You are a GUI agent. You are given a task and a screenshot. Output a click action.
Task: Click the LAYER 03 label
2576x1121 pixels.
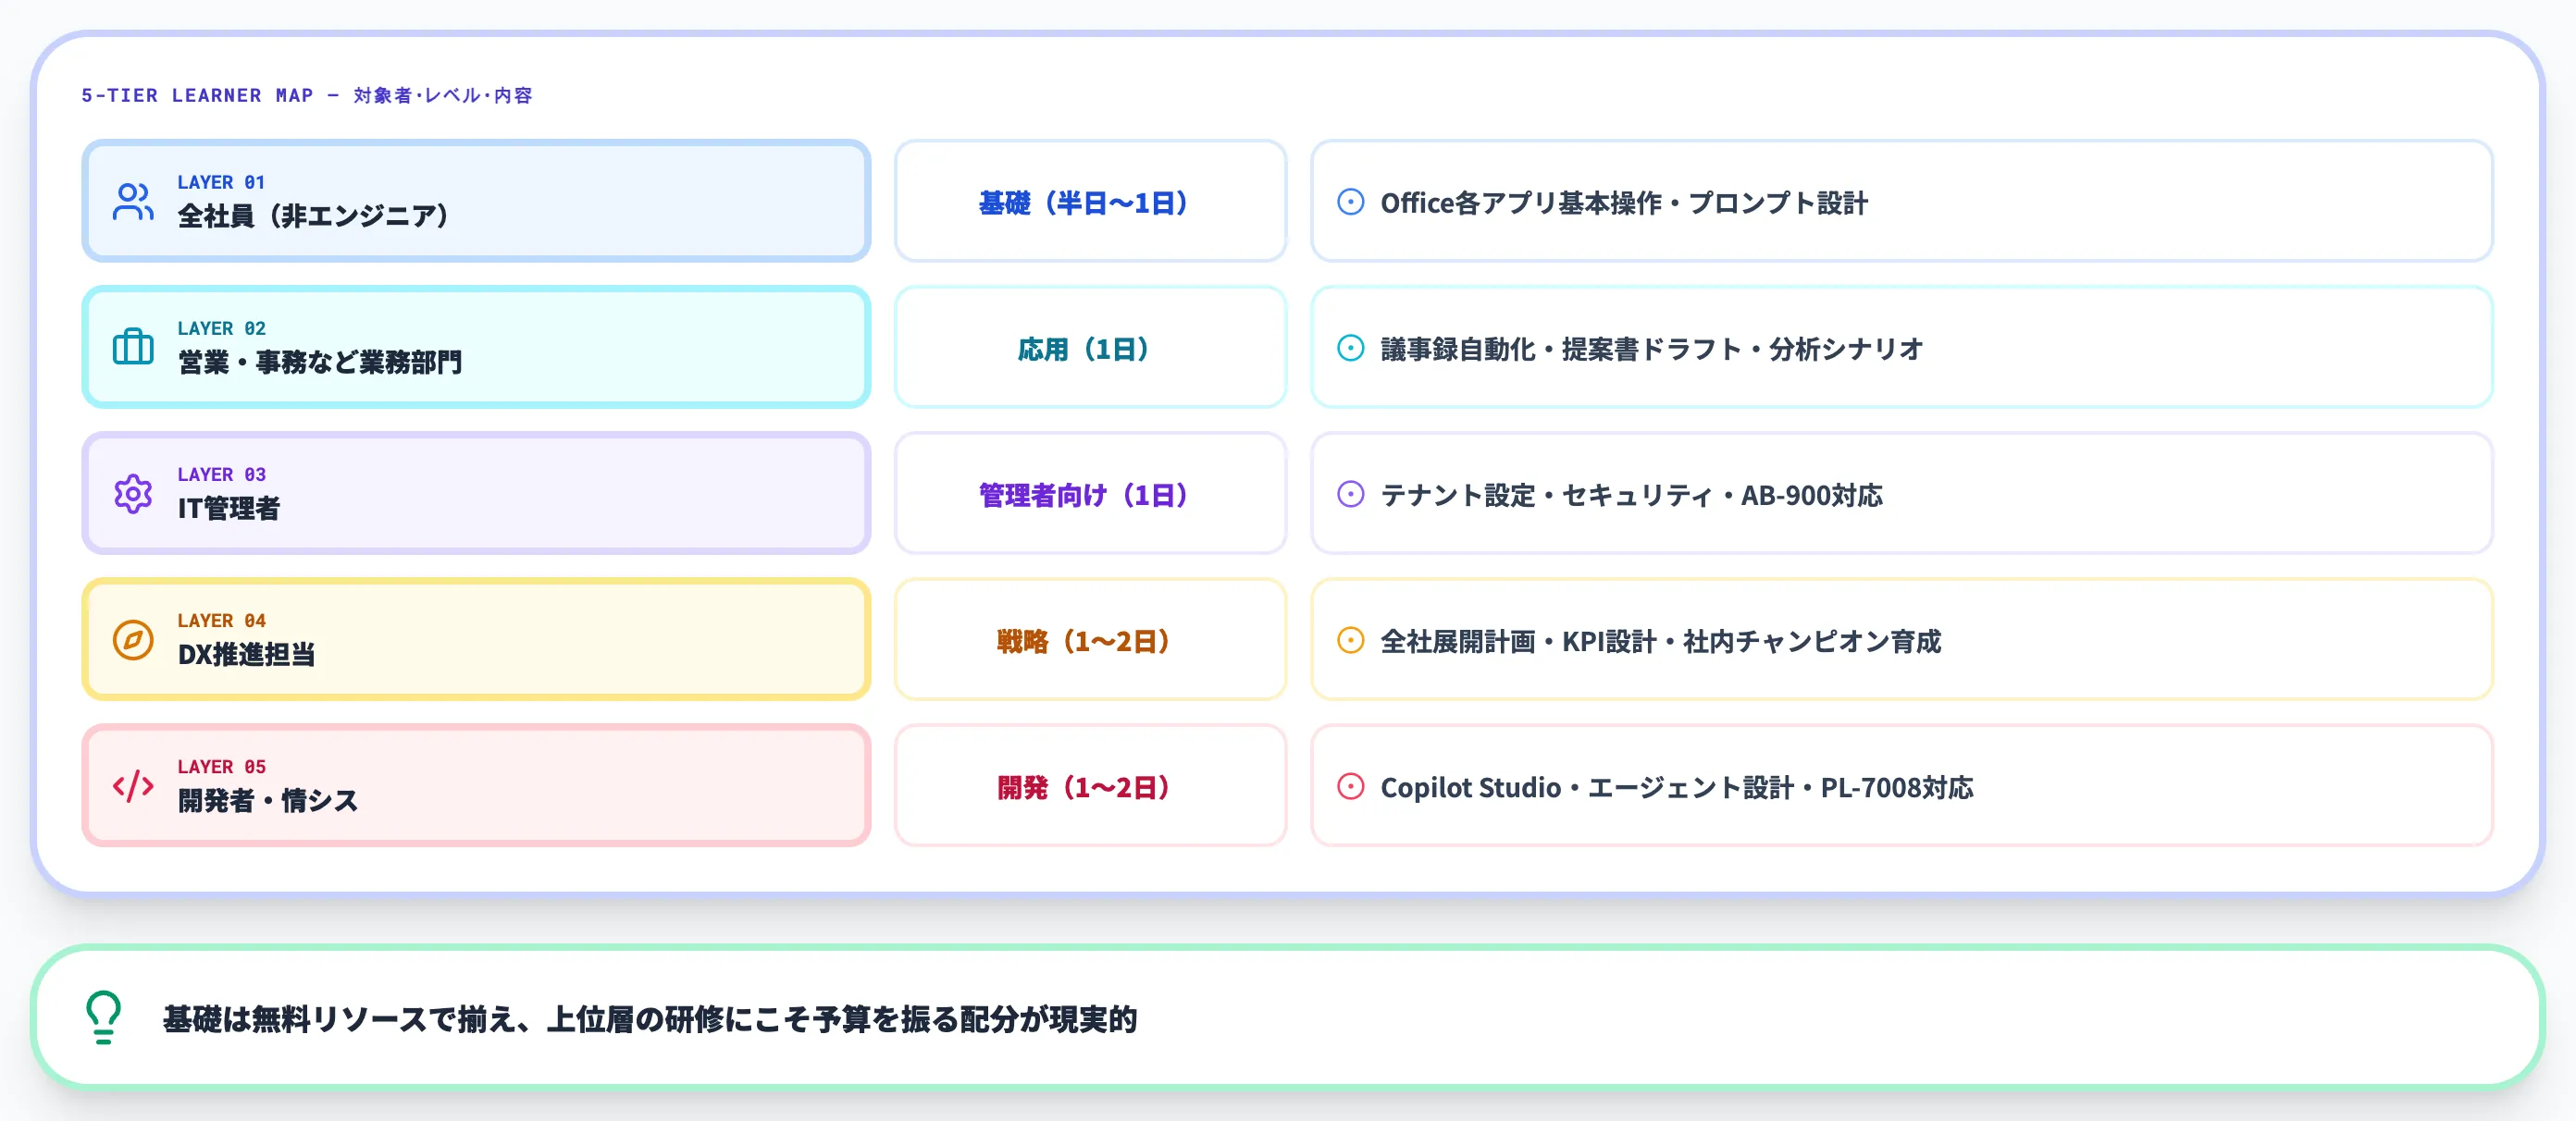tap(221, 474)
